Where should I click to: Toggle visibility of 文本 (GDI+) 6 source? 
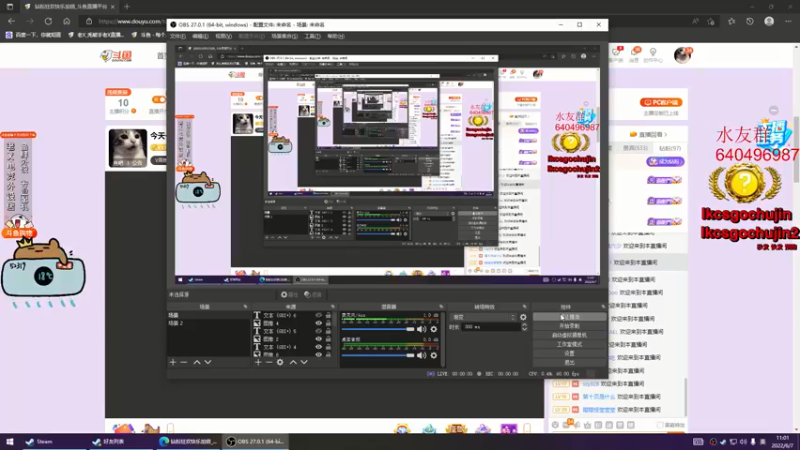point(318,315)
